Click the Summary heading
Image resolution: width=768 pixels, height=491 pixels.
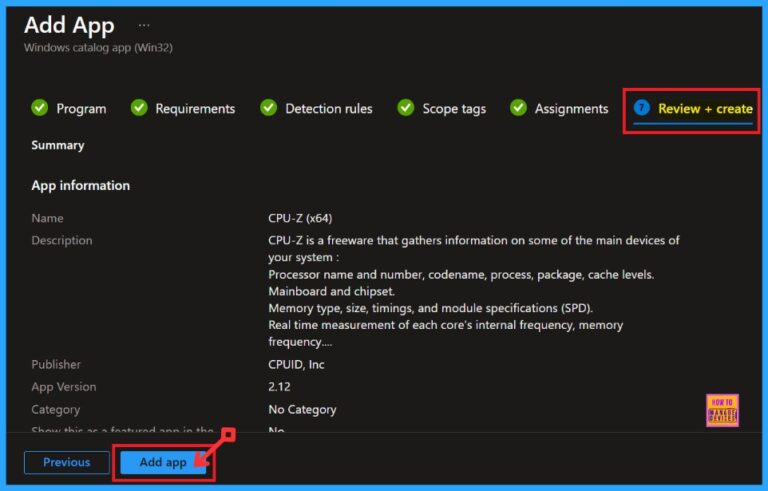[58, 145]
